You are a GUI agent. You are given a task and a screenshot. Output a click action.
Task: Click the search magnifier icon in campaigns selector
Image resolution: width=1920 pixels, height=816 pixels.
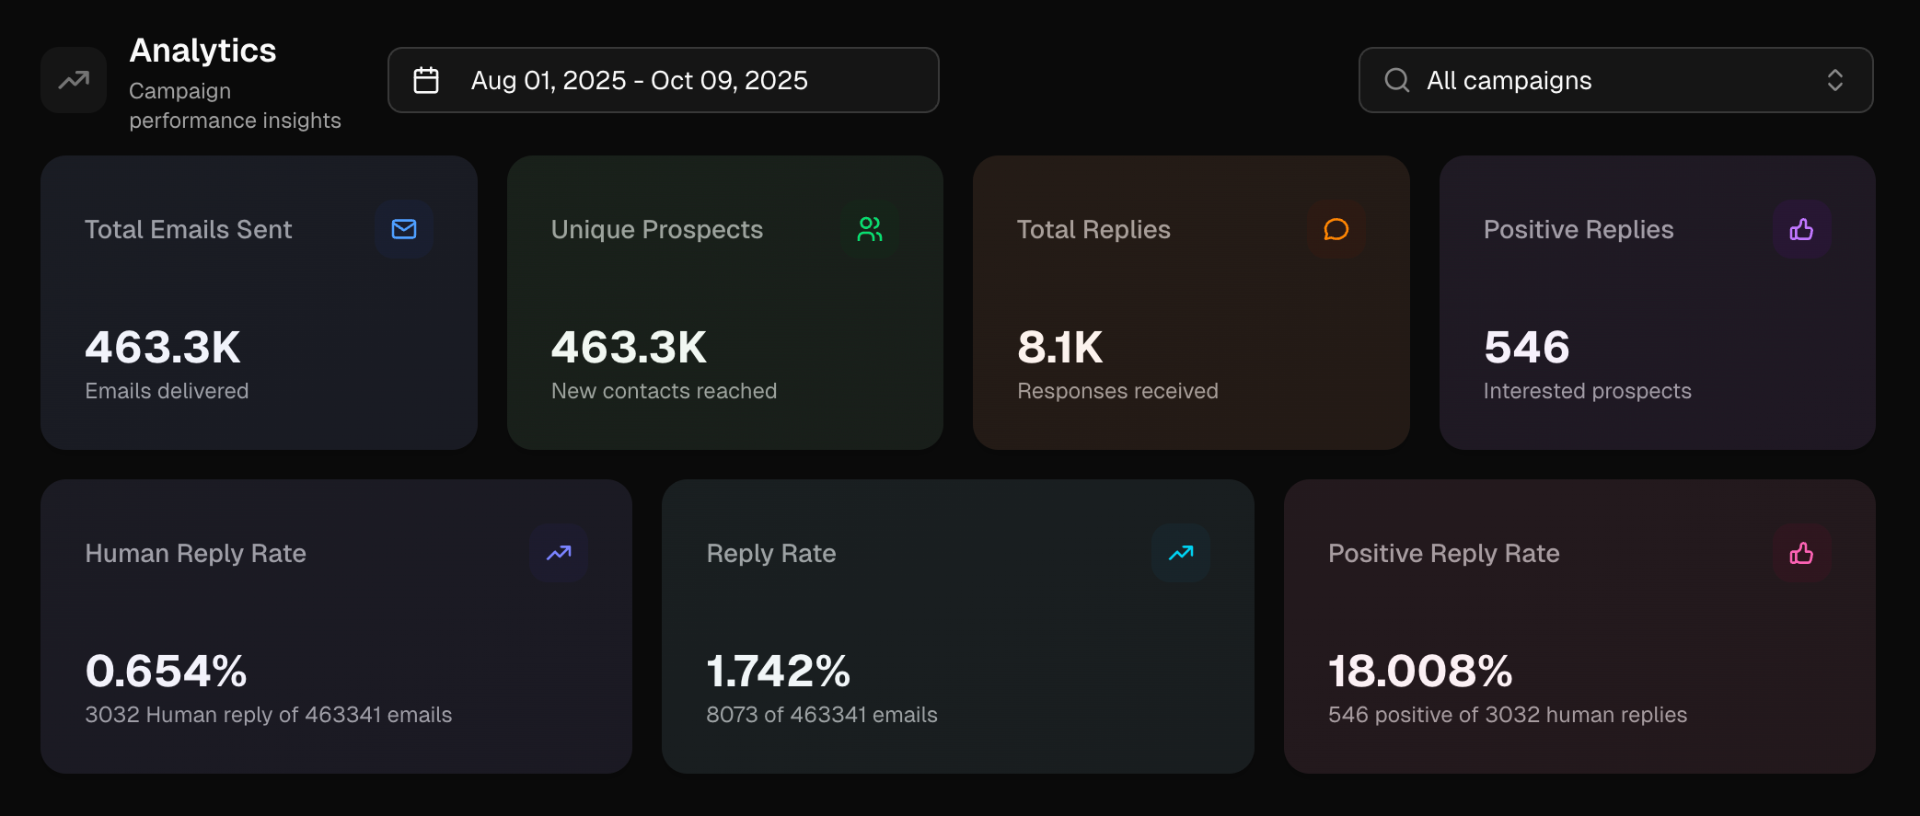(x=1397, y=80)
